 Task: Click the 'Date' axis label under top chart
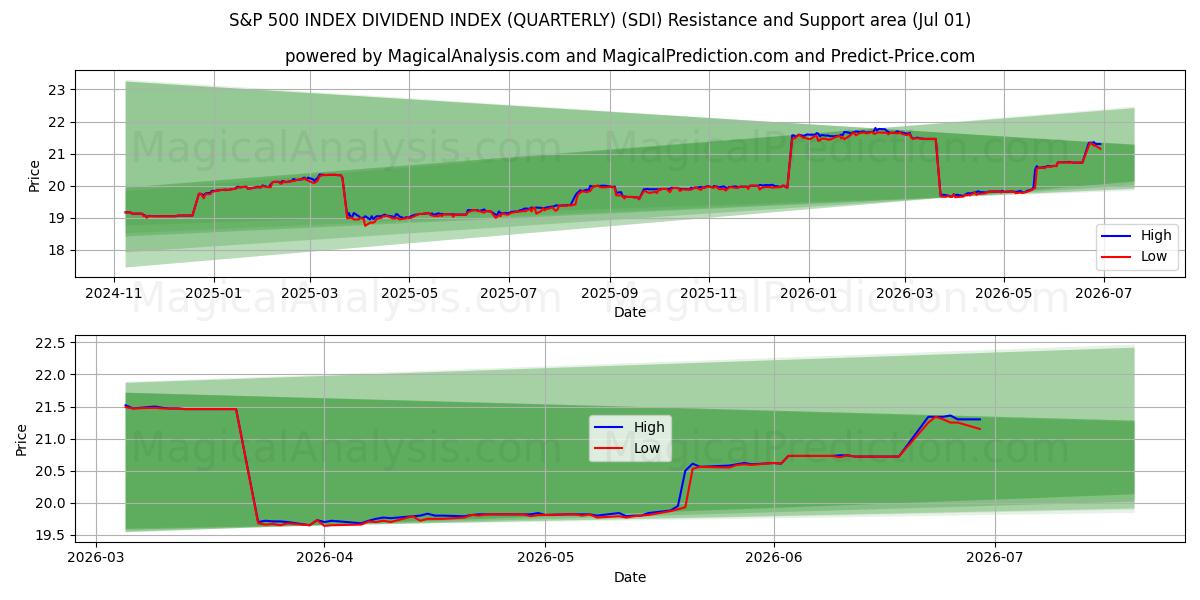[x=630, y=312]
